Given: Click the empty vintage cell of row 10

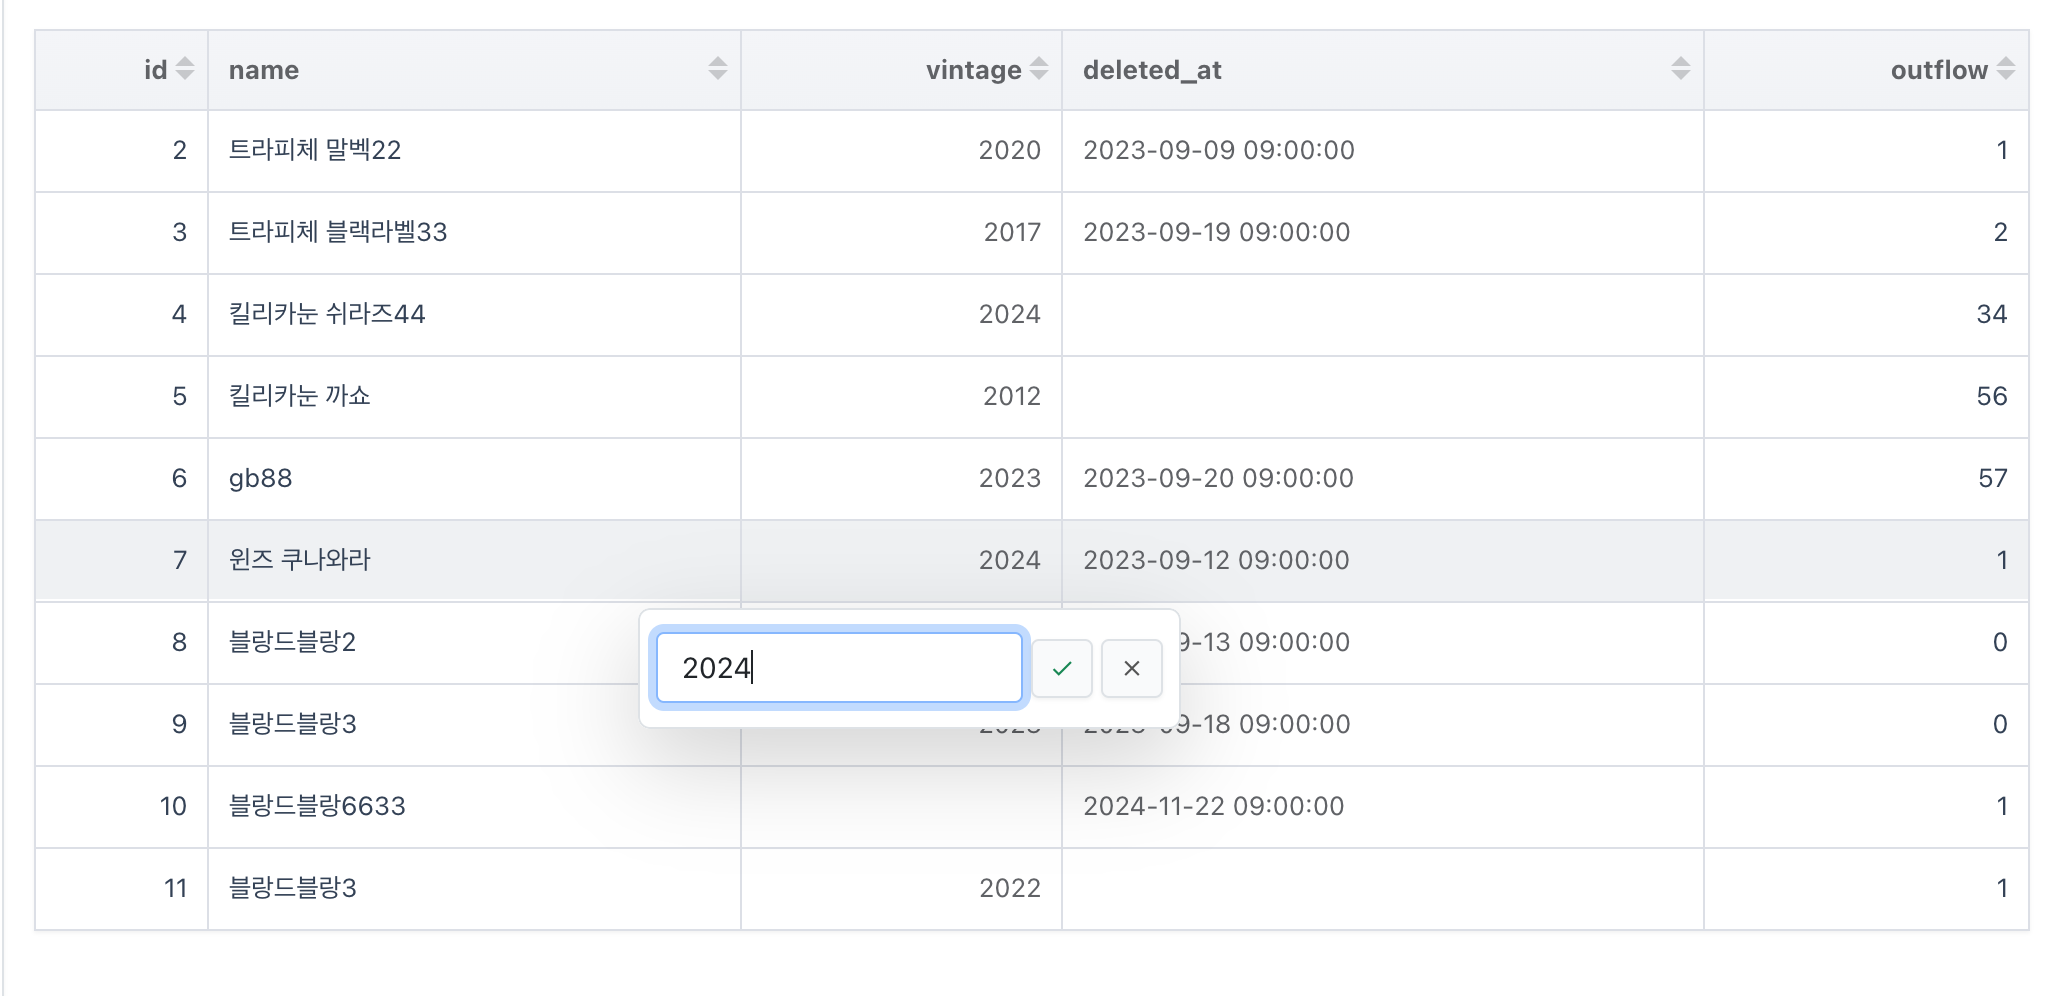Looking at the screenshot, I should pyautogui.click(x=901, y=807).
